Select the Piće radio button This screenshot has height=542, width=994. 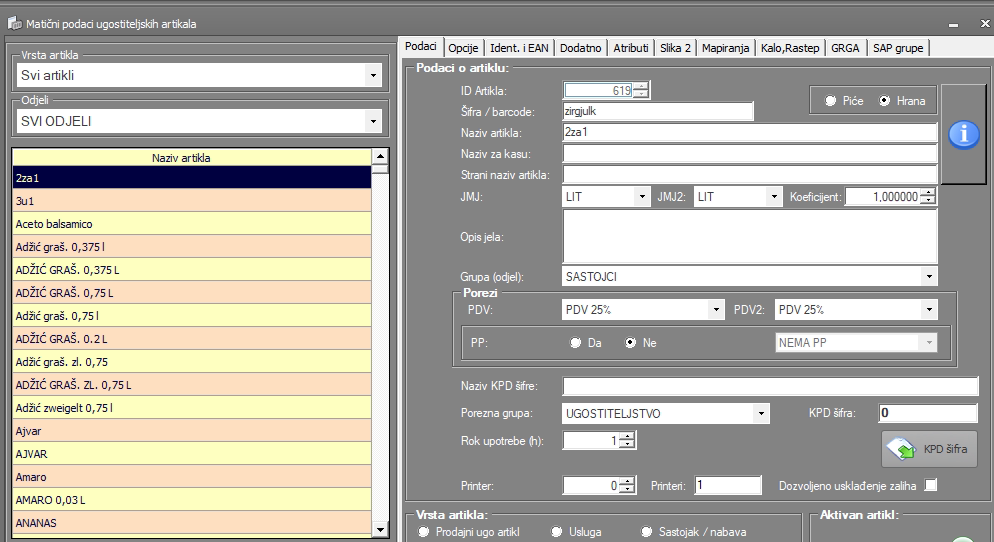click(830, 101)
